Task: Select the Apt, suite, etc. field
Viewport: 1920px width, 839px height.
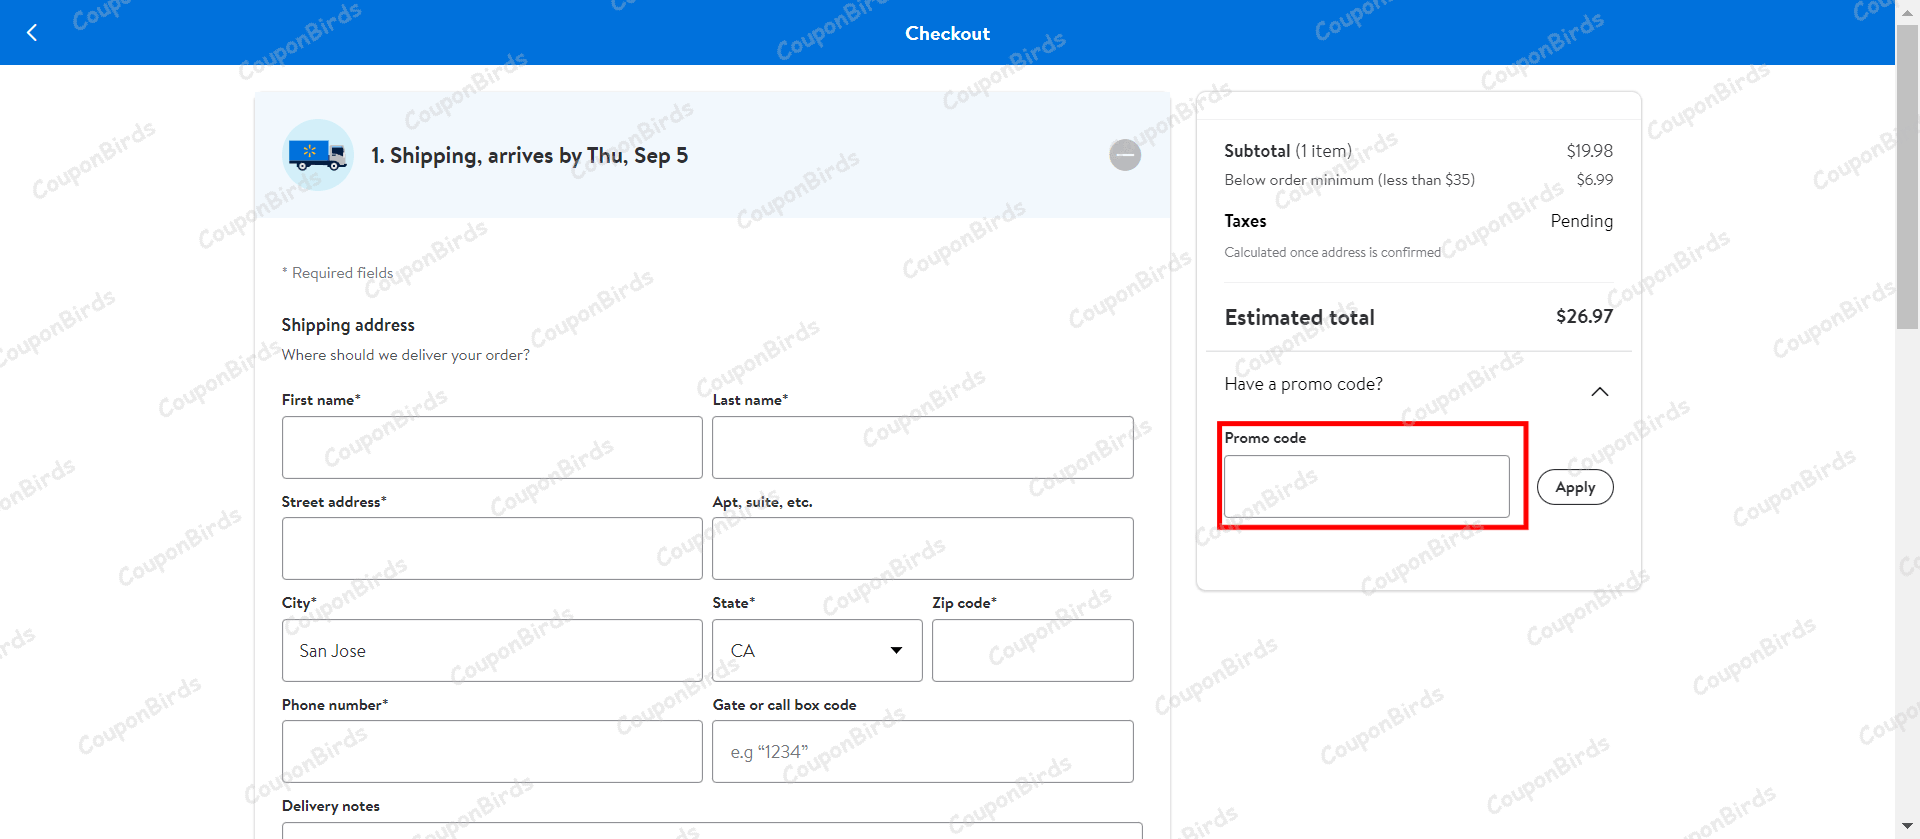Action: click(923, 549)
